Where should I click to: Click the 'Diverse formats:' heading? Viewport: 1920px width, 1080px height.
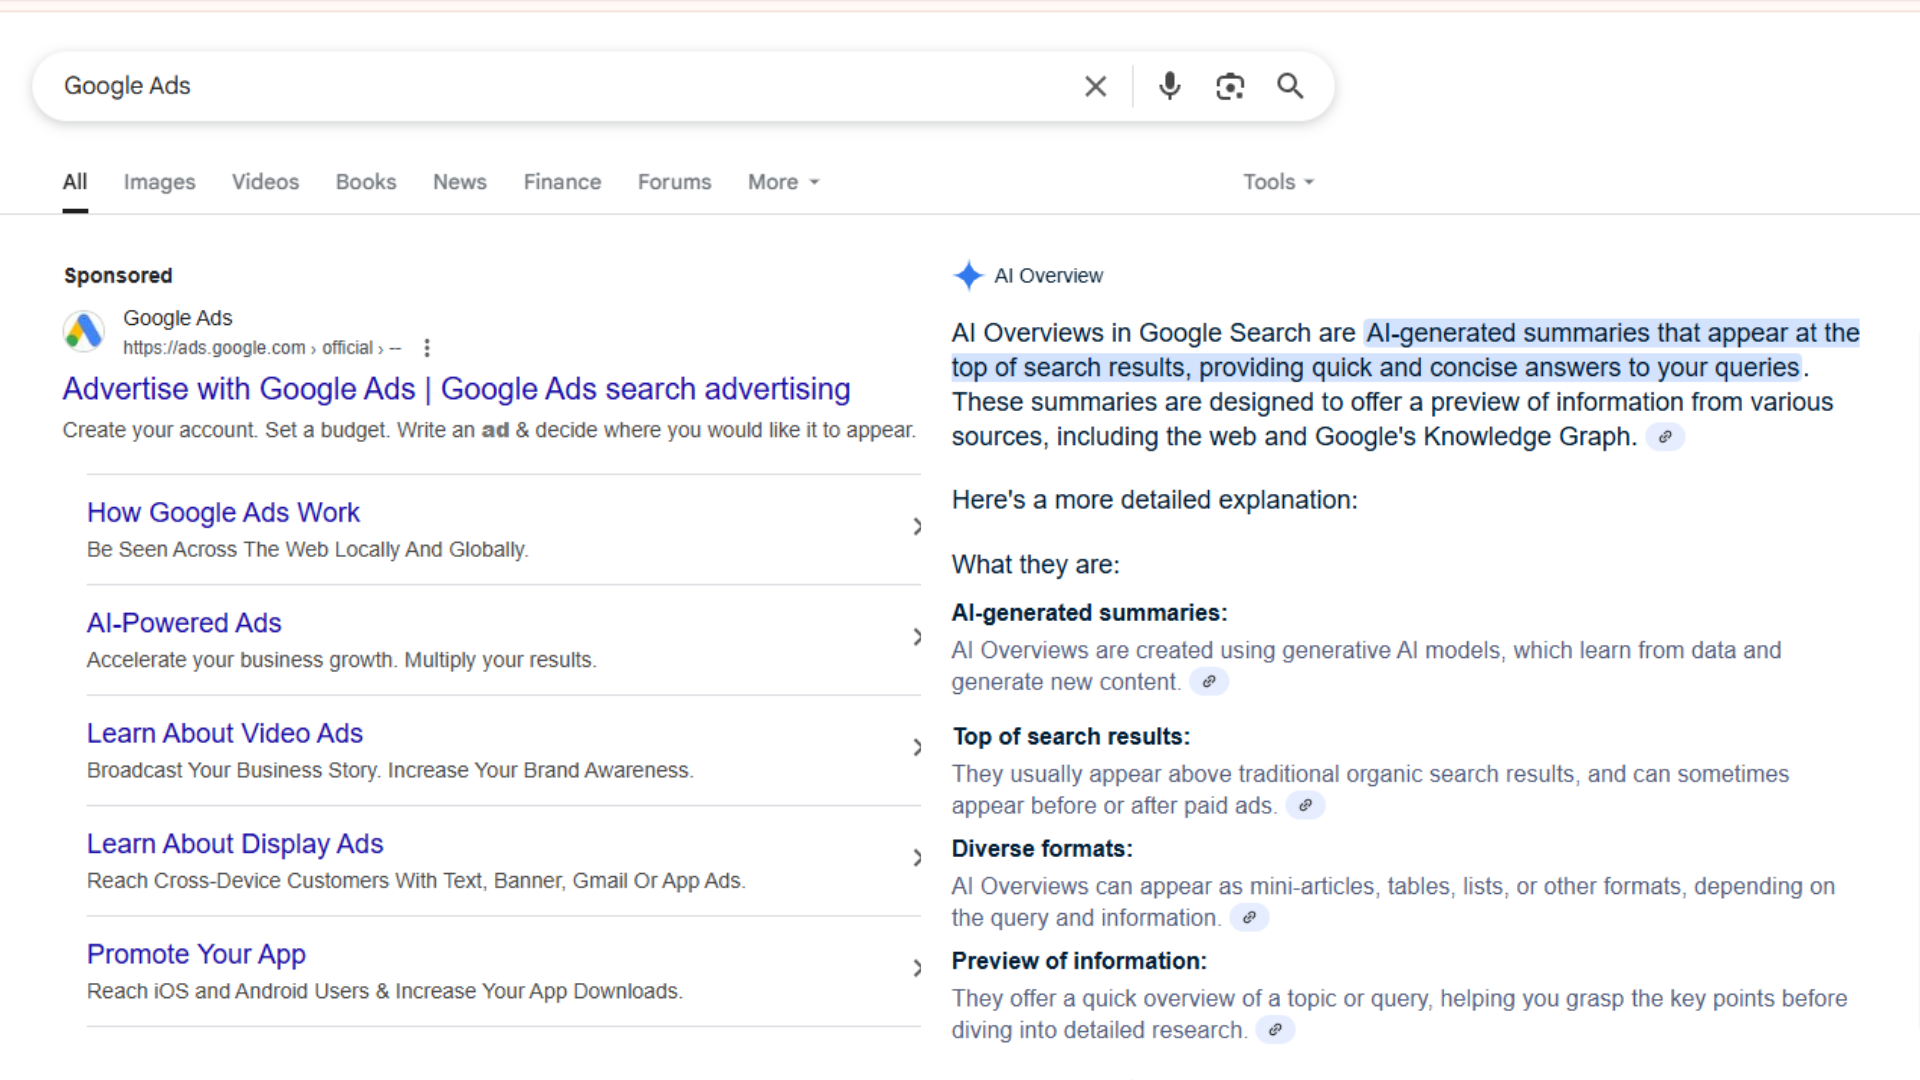pos(1042,849)
